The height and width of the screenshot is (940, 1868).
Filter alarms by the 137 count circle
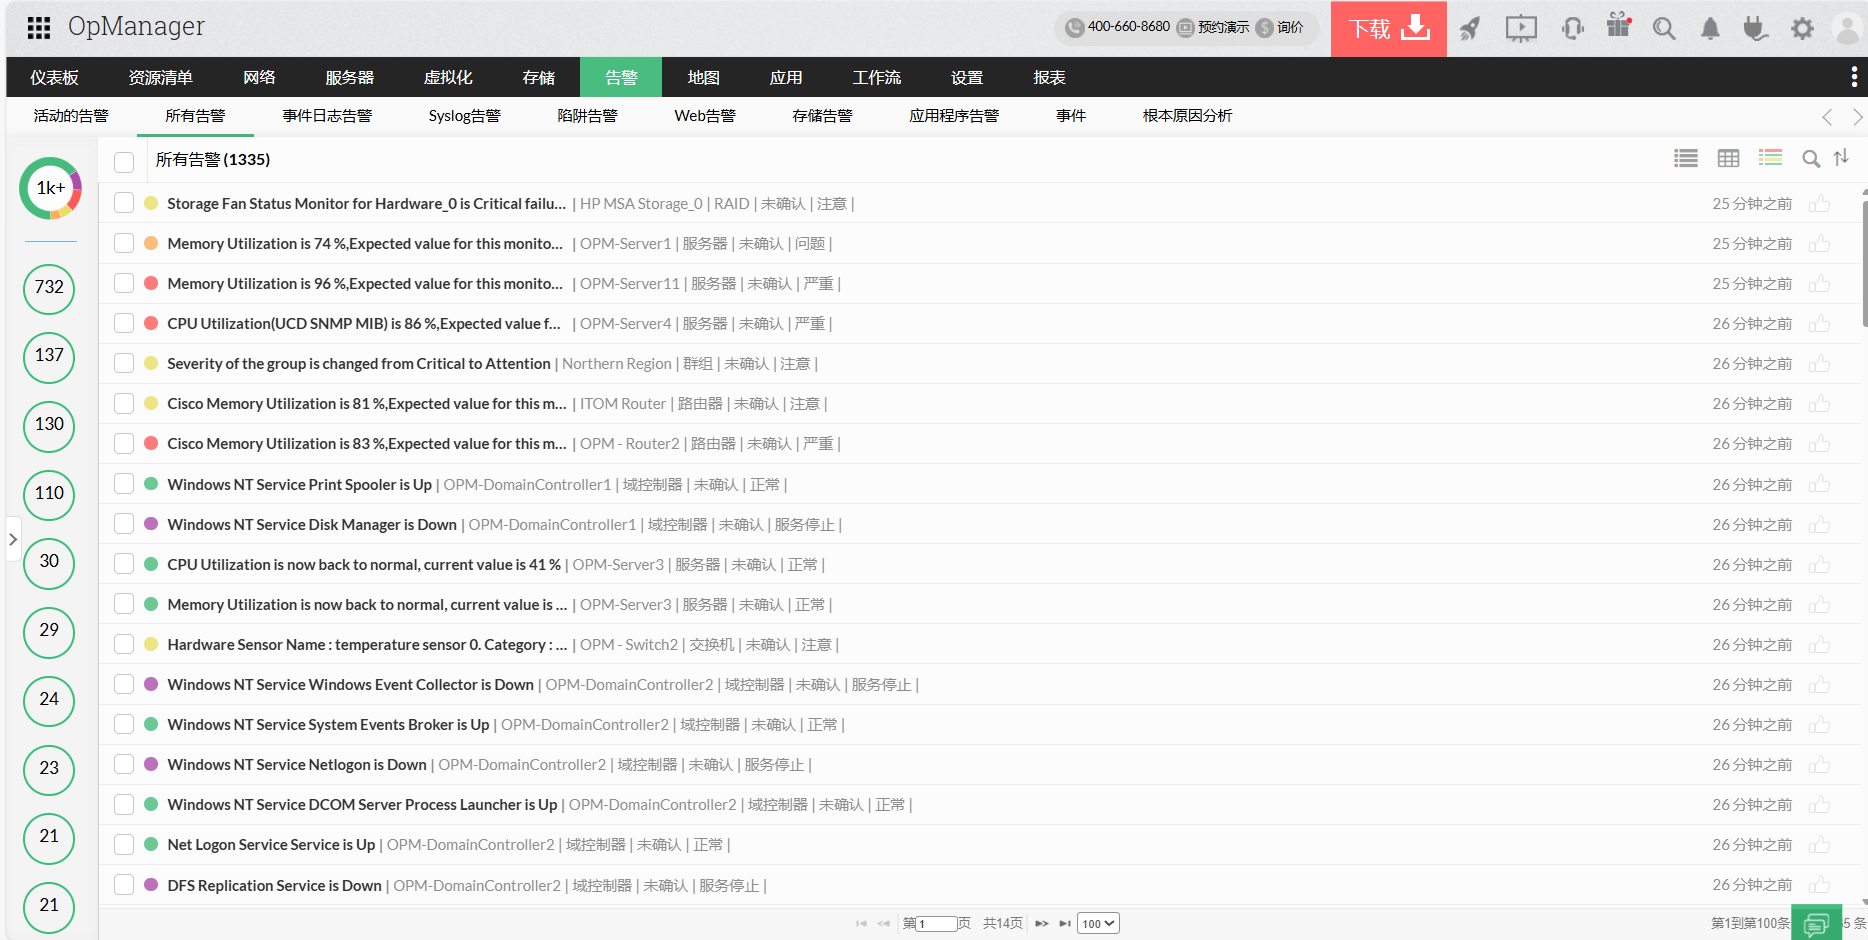tap(49, 356)
